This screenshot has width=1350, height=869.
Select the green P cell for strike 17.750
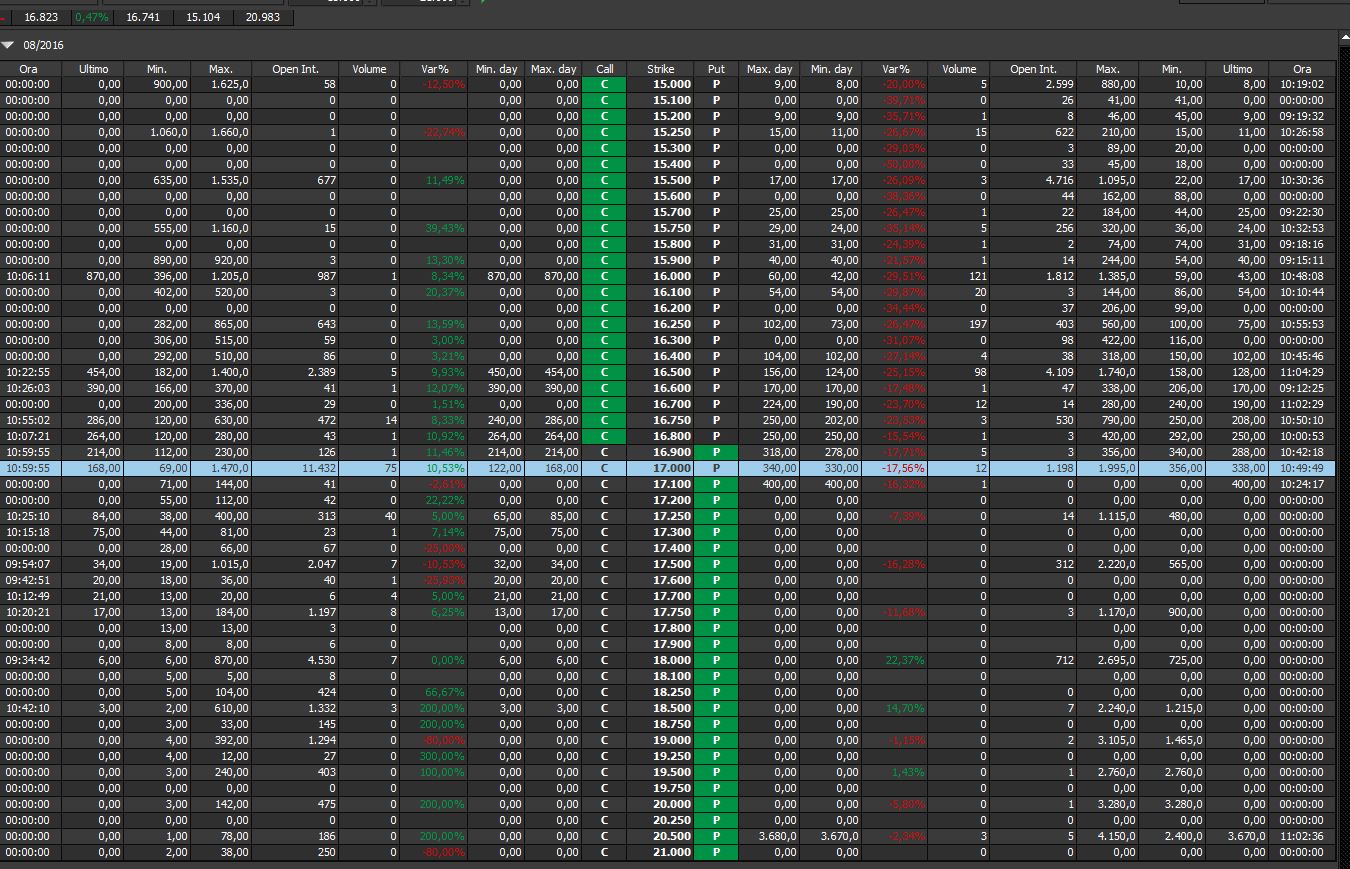pyautogui.click(x=716, y=613)
